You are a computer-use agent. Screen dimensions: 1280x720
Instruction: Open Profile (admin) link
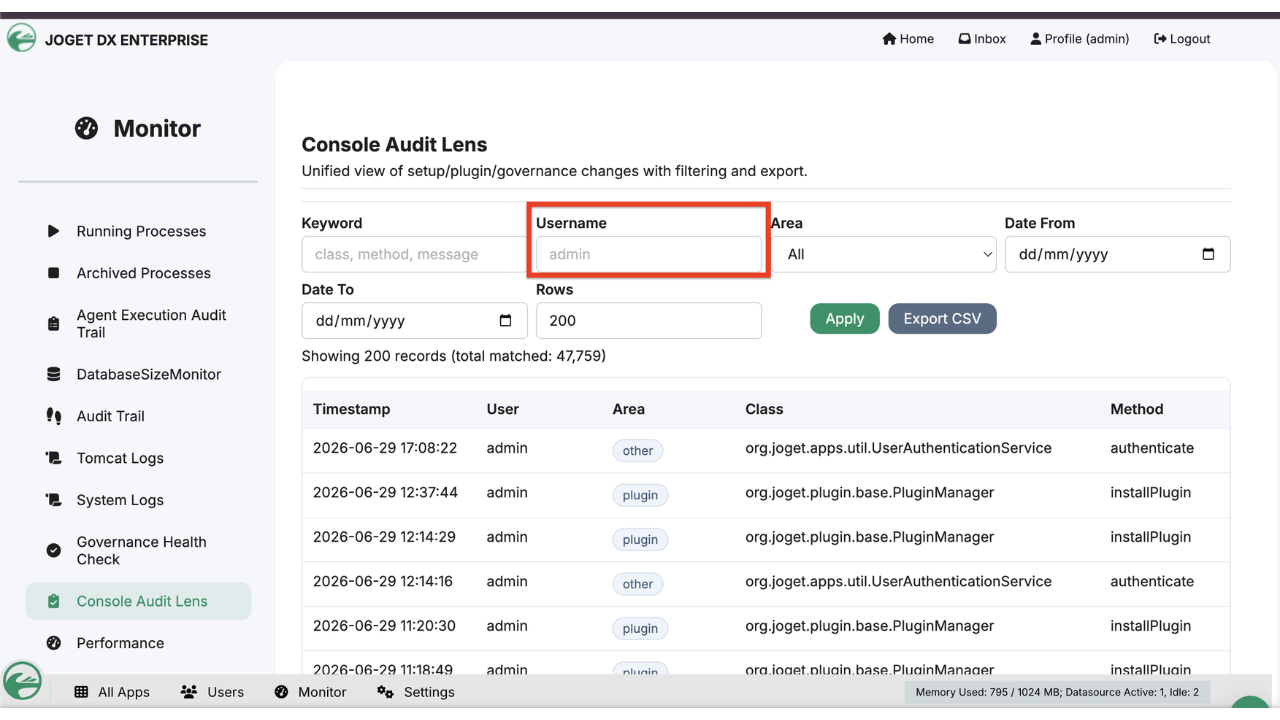pos(1080,39)
